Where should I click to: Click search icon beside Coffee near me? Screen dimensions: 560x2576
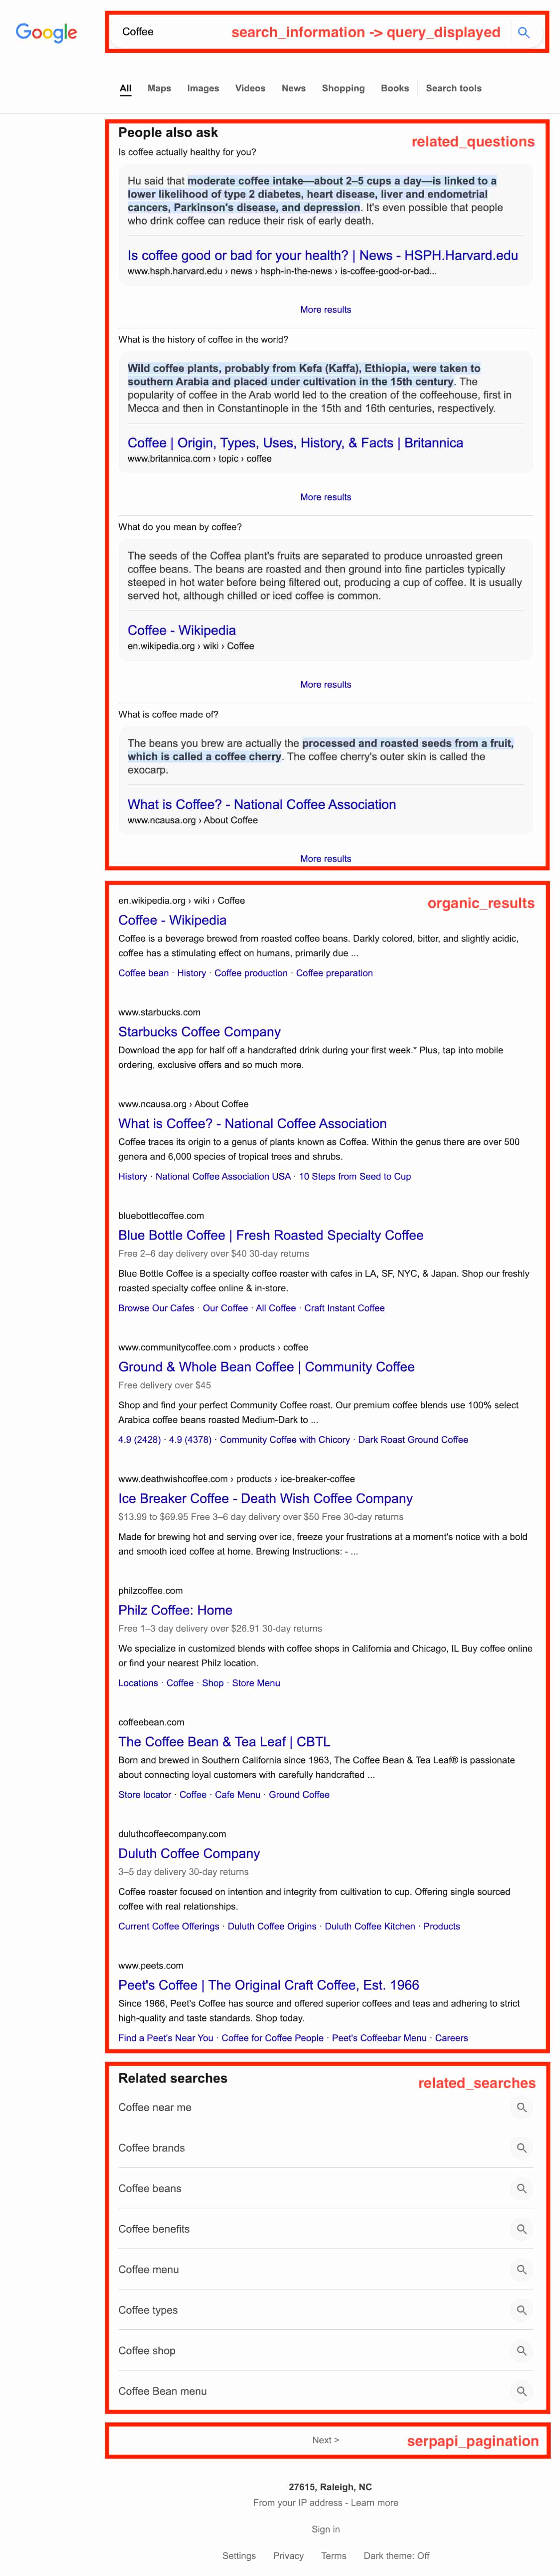521,2107
